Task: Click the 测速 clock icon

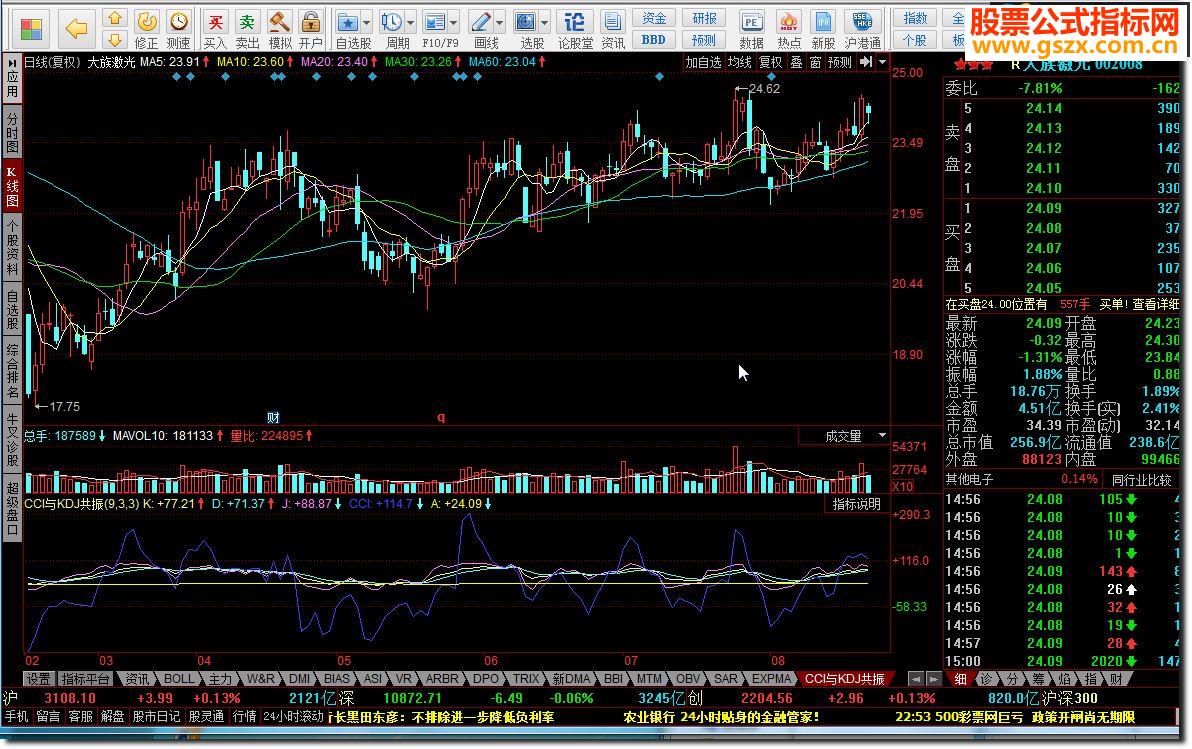Action: coord(178,22)
